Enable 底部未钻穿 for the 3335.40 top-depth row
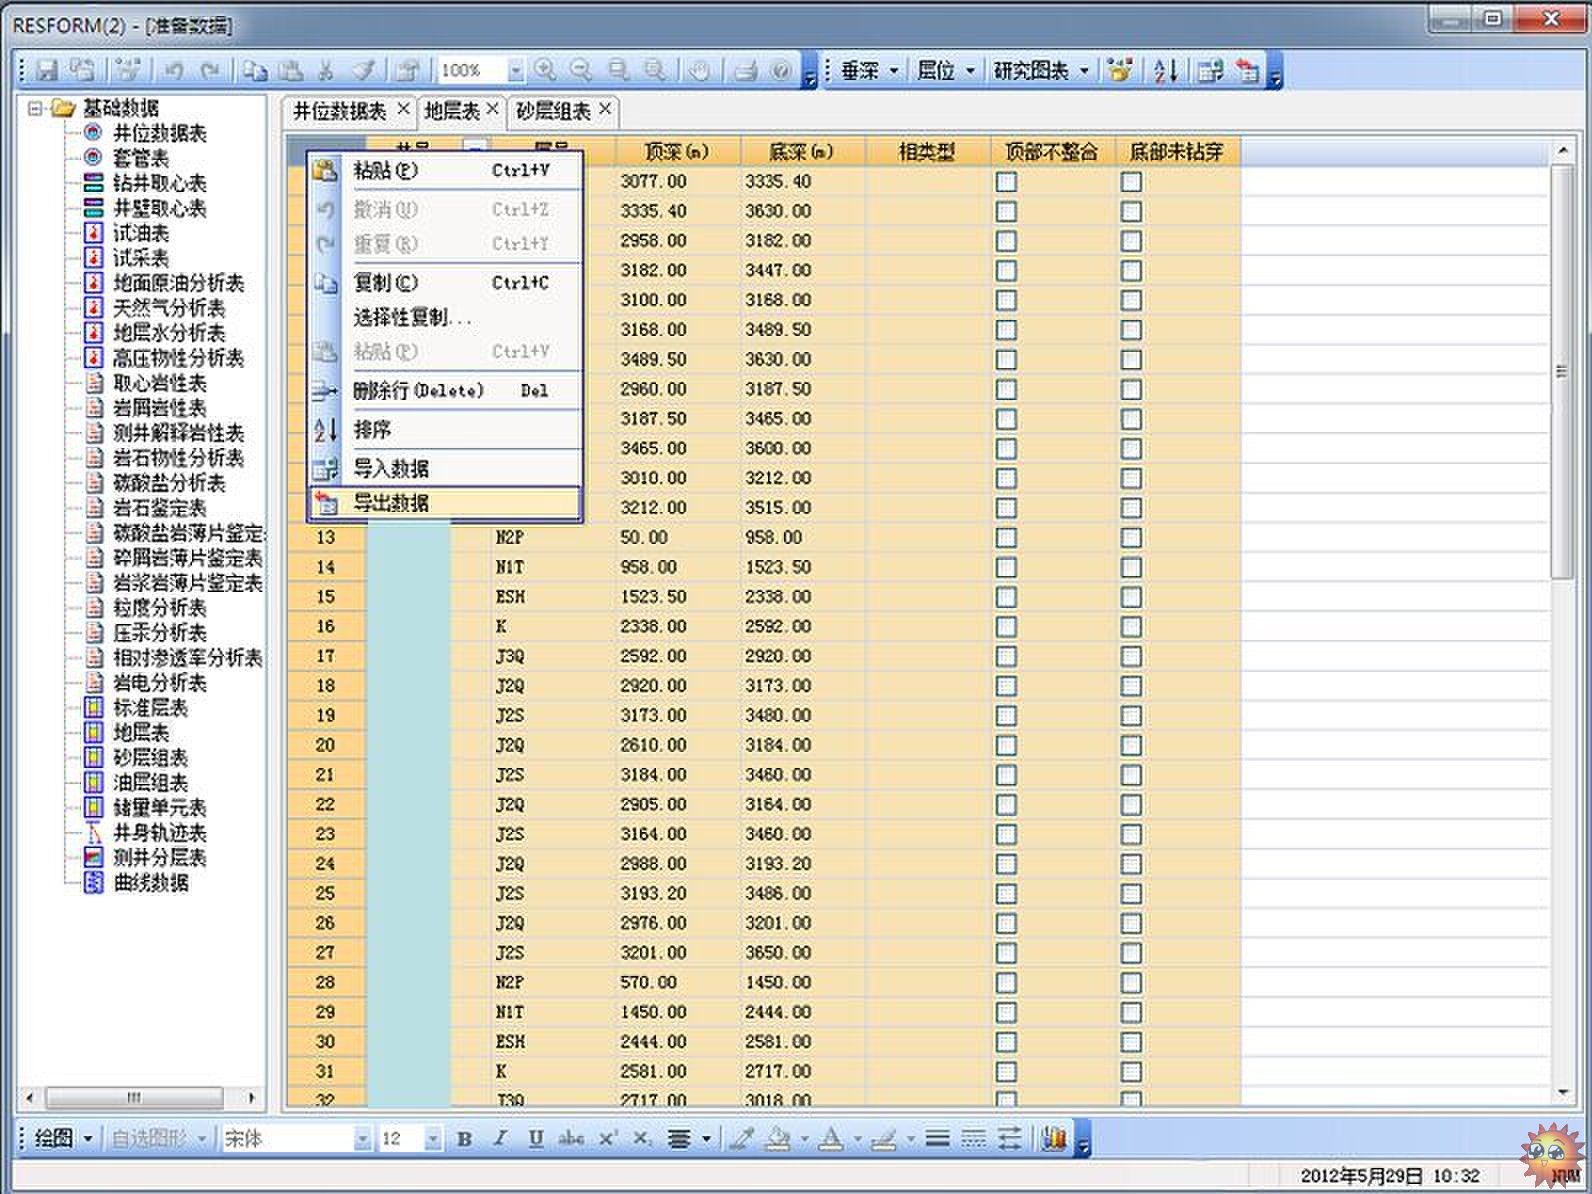Viewport: 1592px width, 1194px height. tap(1131, 211)
